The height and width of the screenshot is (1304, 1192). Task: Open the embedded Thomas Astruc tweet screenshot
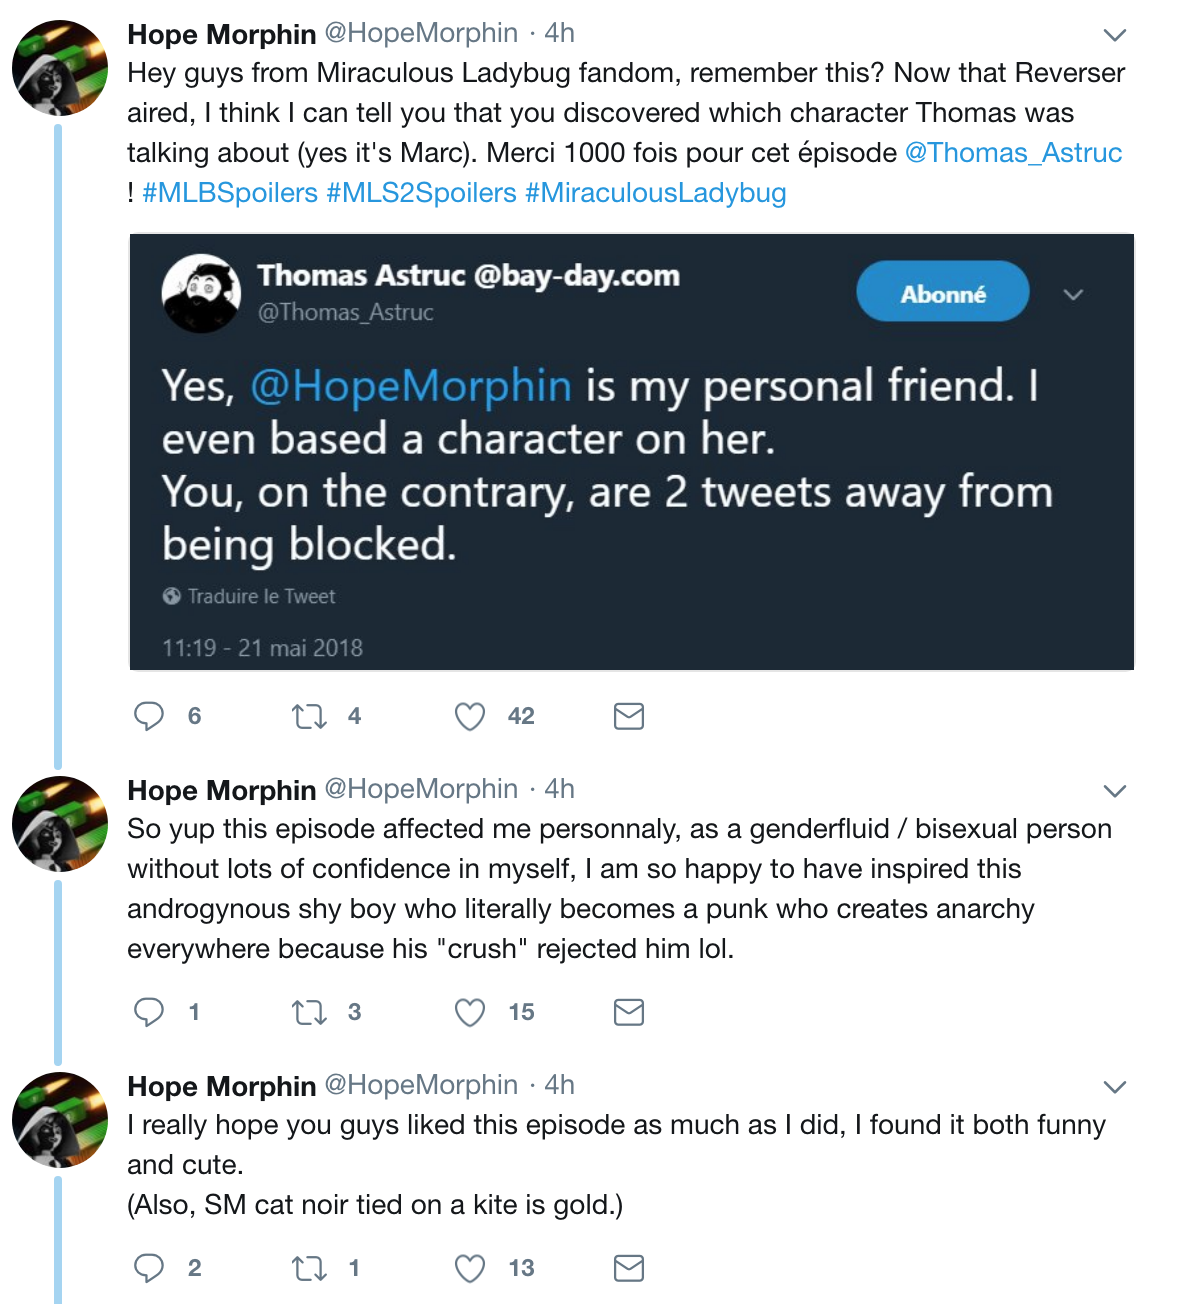(x=632, y=452)
